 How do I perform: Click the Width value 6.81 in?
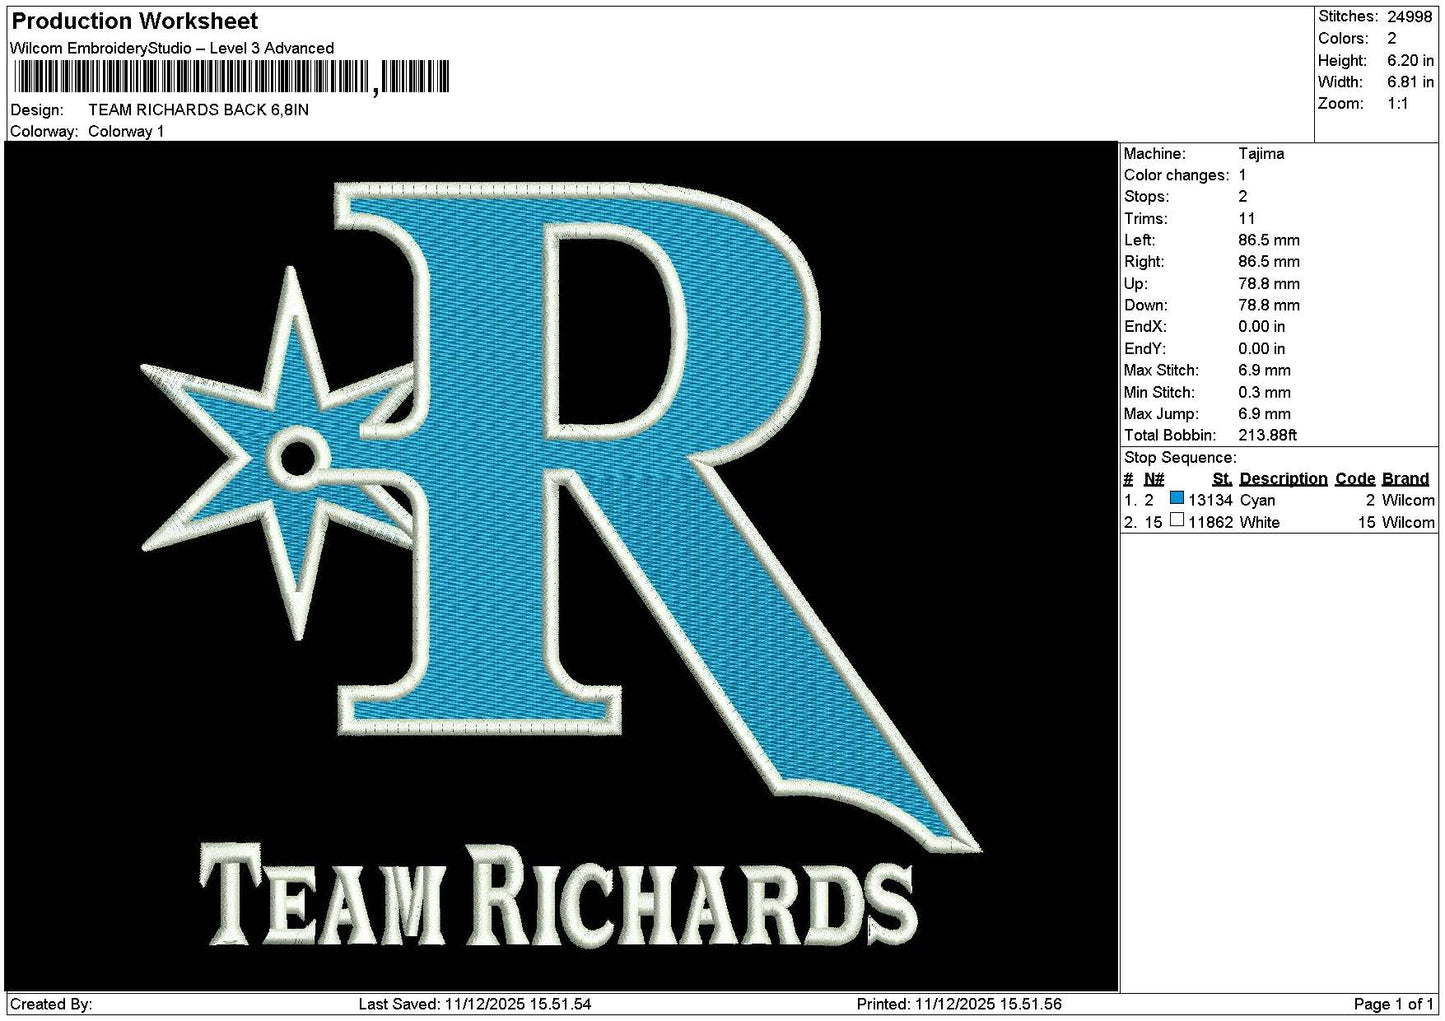tap(1410, 82)
